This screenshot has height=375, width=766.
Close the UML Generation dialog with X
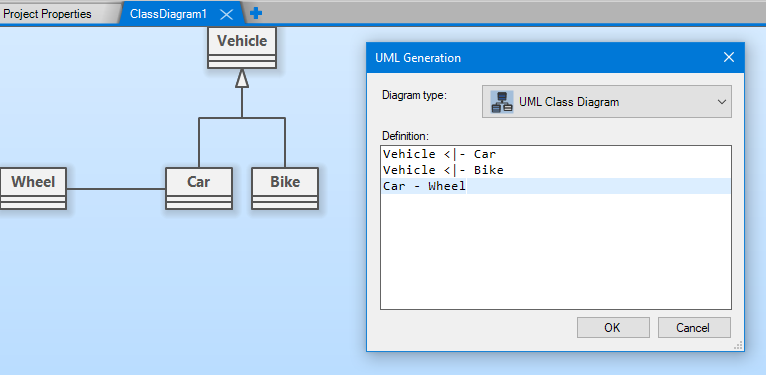pyautogui.click(x=728, y=58)
